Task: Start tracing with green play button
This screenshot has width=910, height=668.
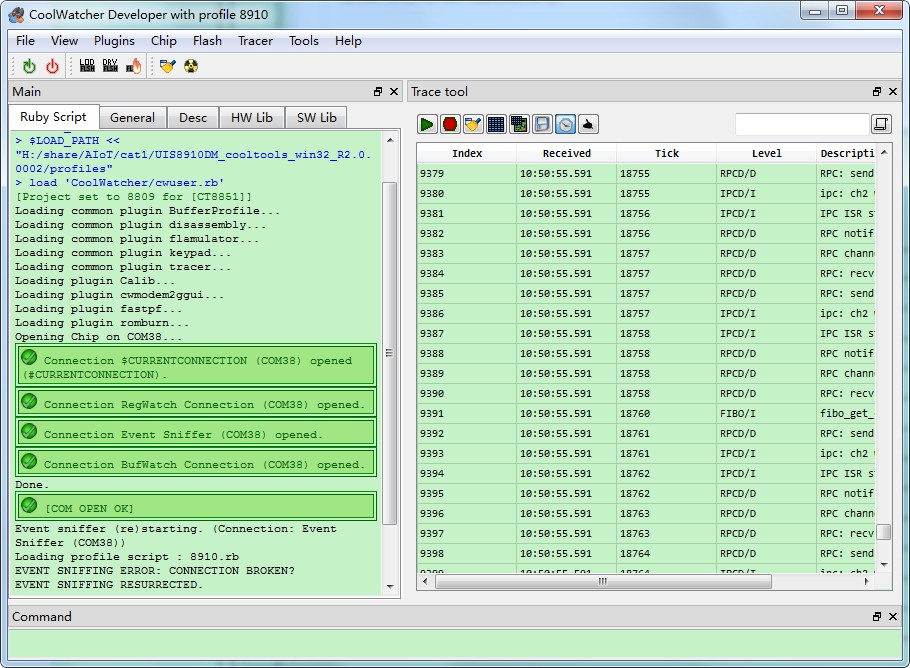Action: coord(427,124)
